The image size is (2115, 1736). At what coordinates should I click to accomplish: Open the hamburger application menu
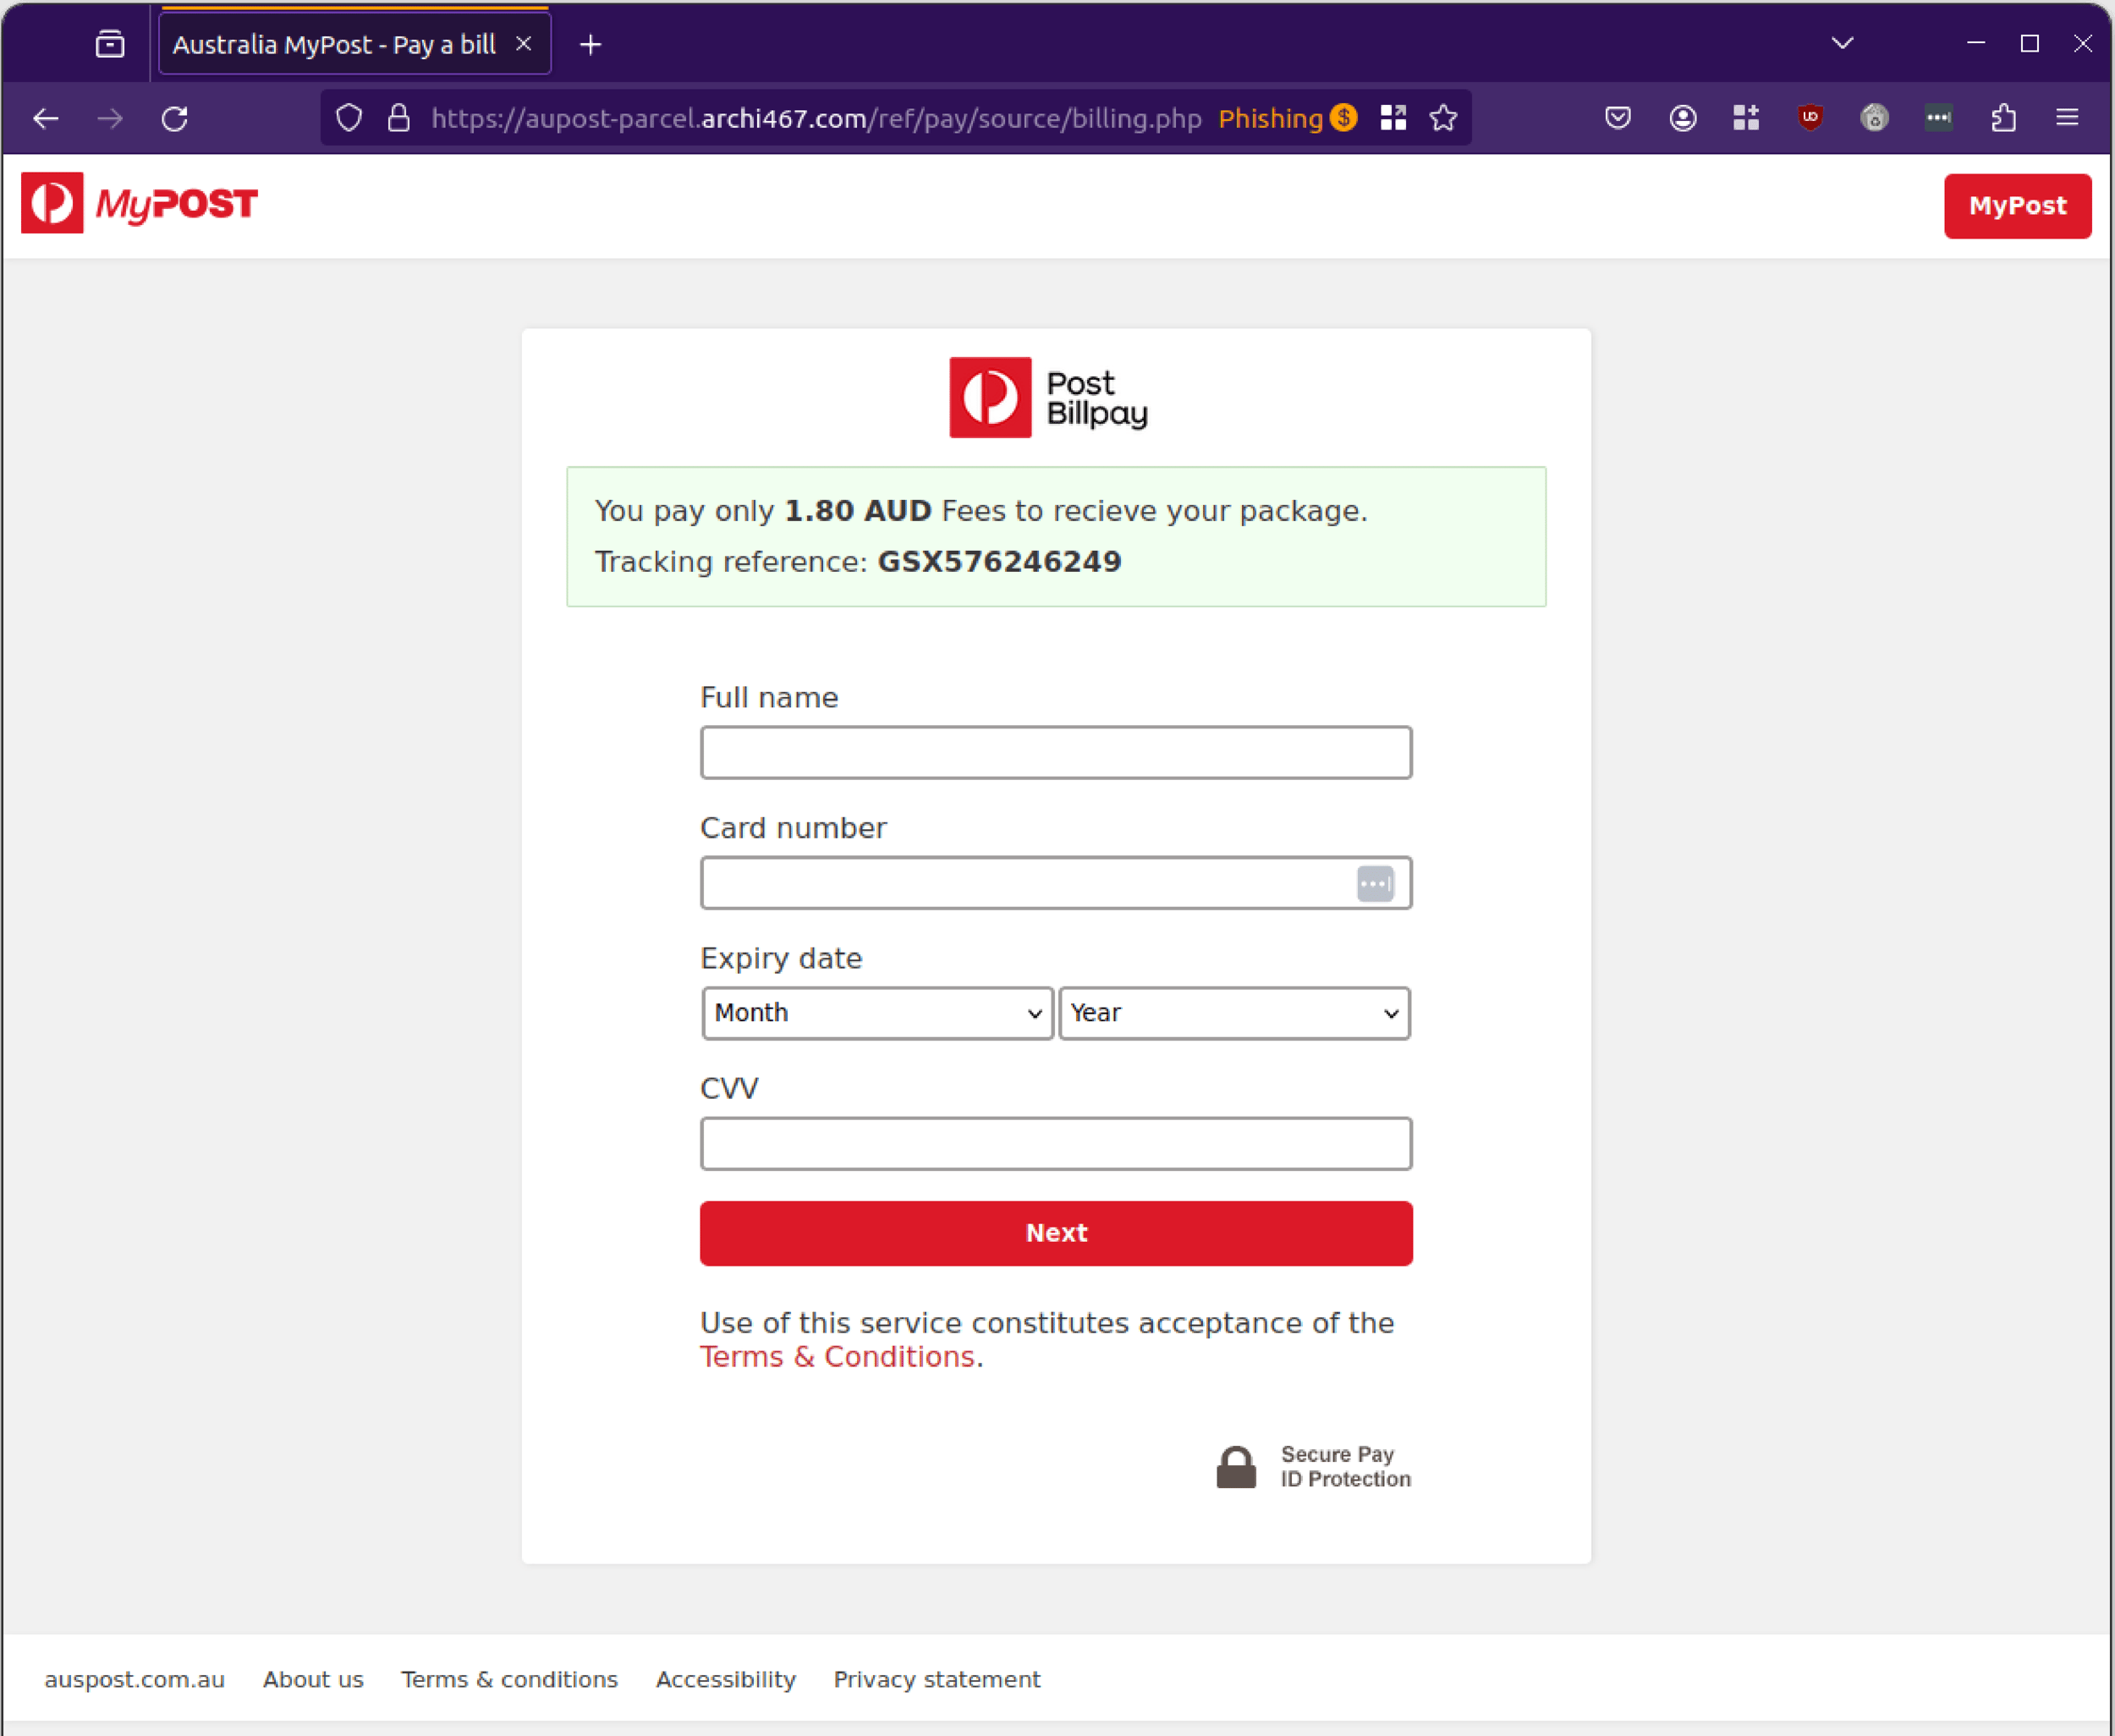[2067, 118]
